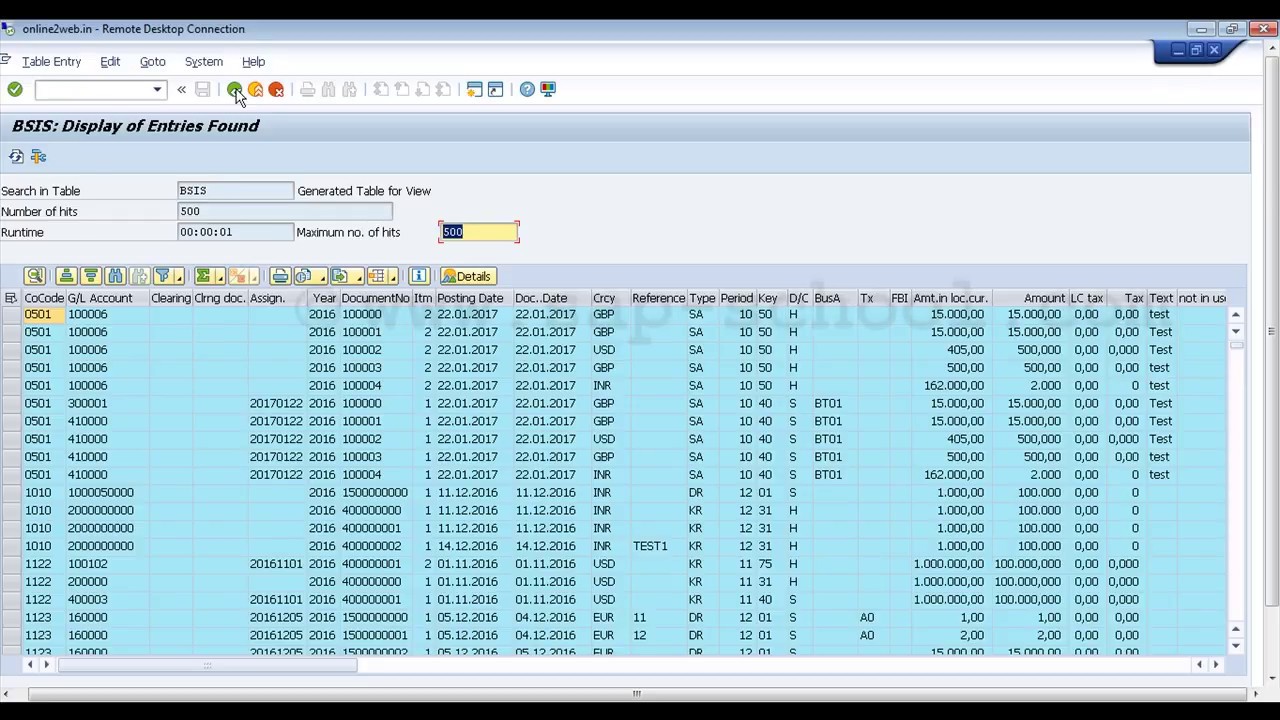This screenshot has width=1280, height=720.
Task: Click the Set Filter funnel icon
Action: coord(163,276)
